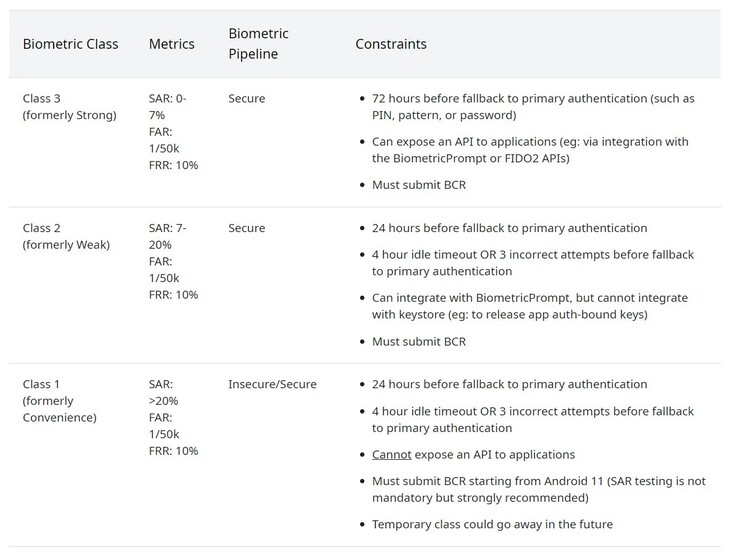The width and height of the screenshot is (738, 553).
Task: Click the Metrics column header
Action: (171, 44)
